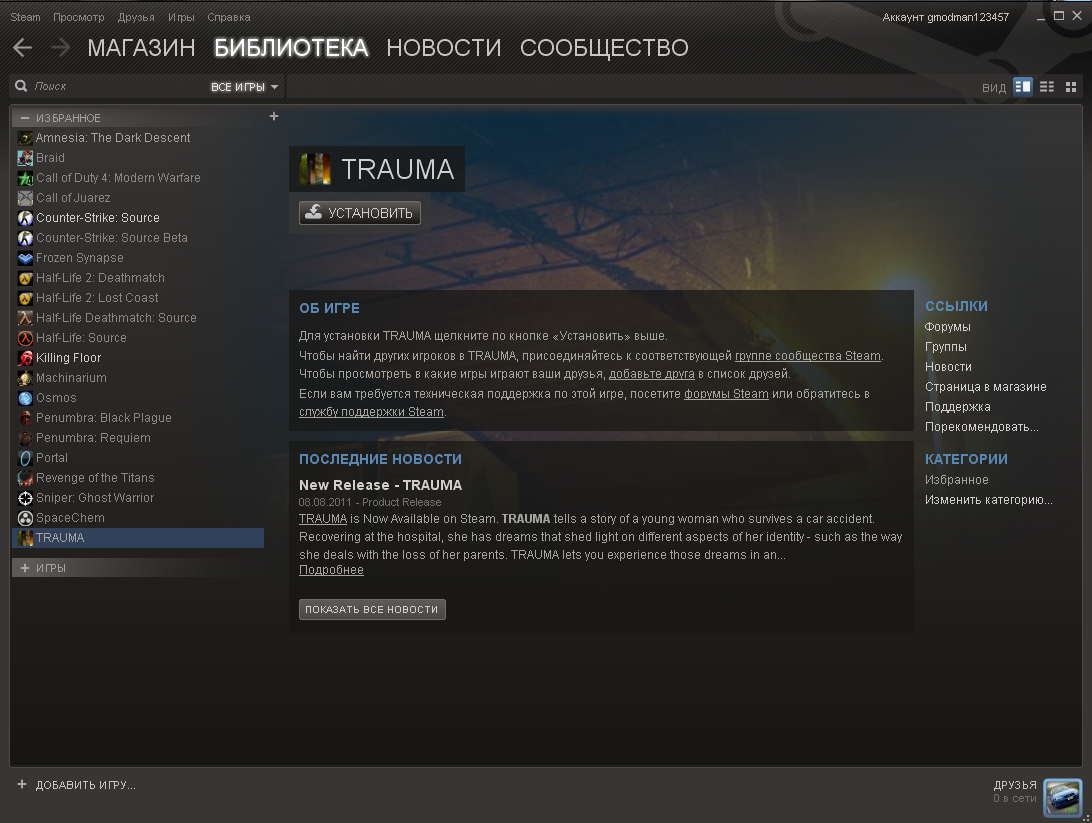Click the SpaceChem icon
This screenshot has width=1092, height=823.
point(25,518)
